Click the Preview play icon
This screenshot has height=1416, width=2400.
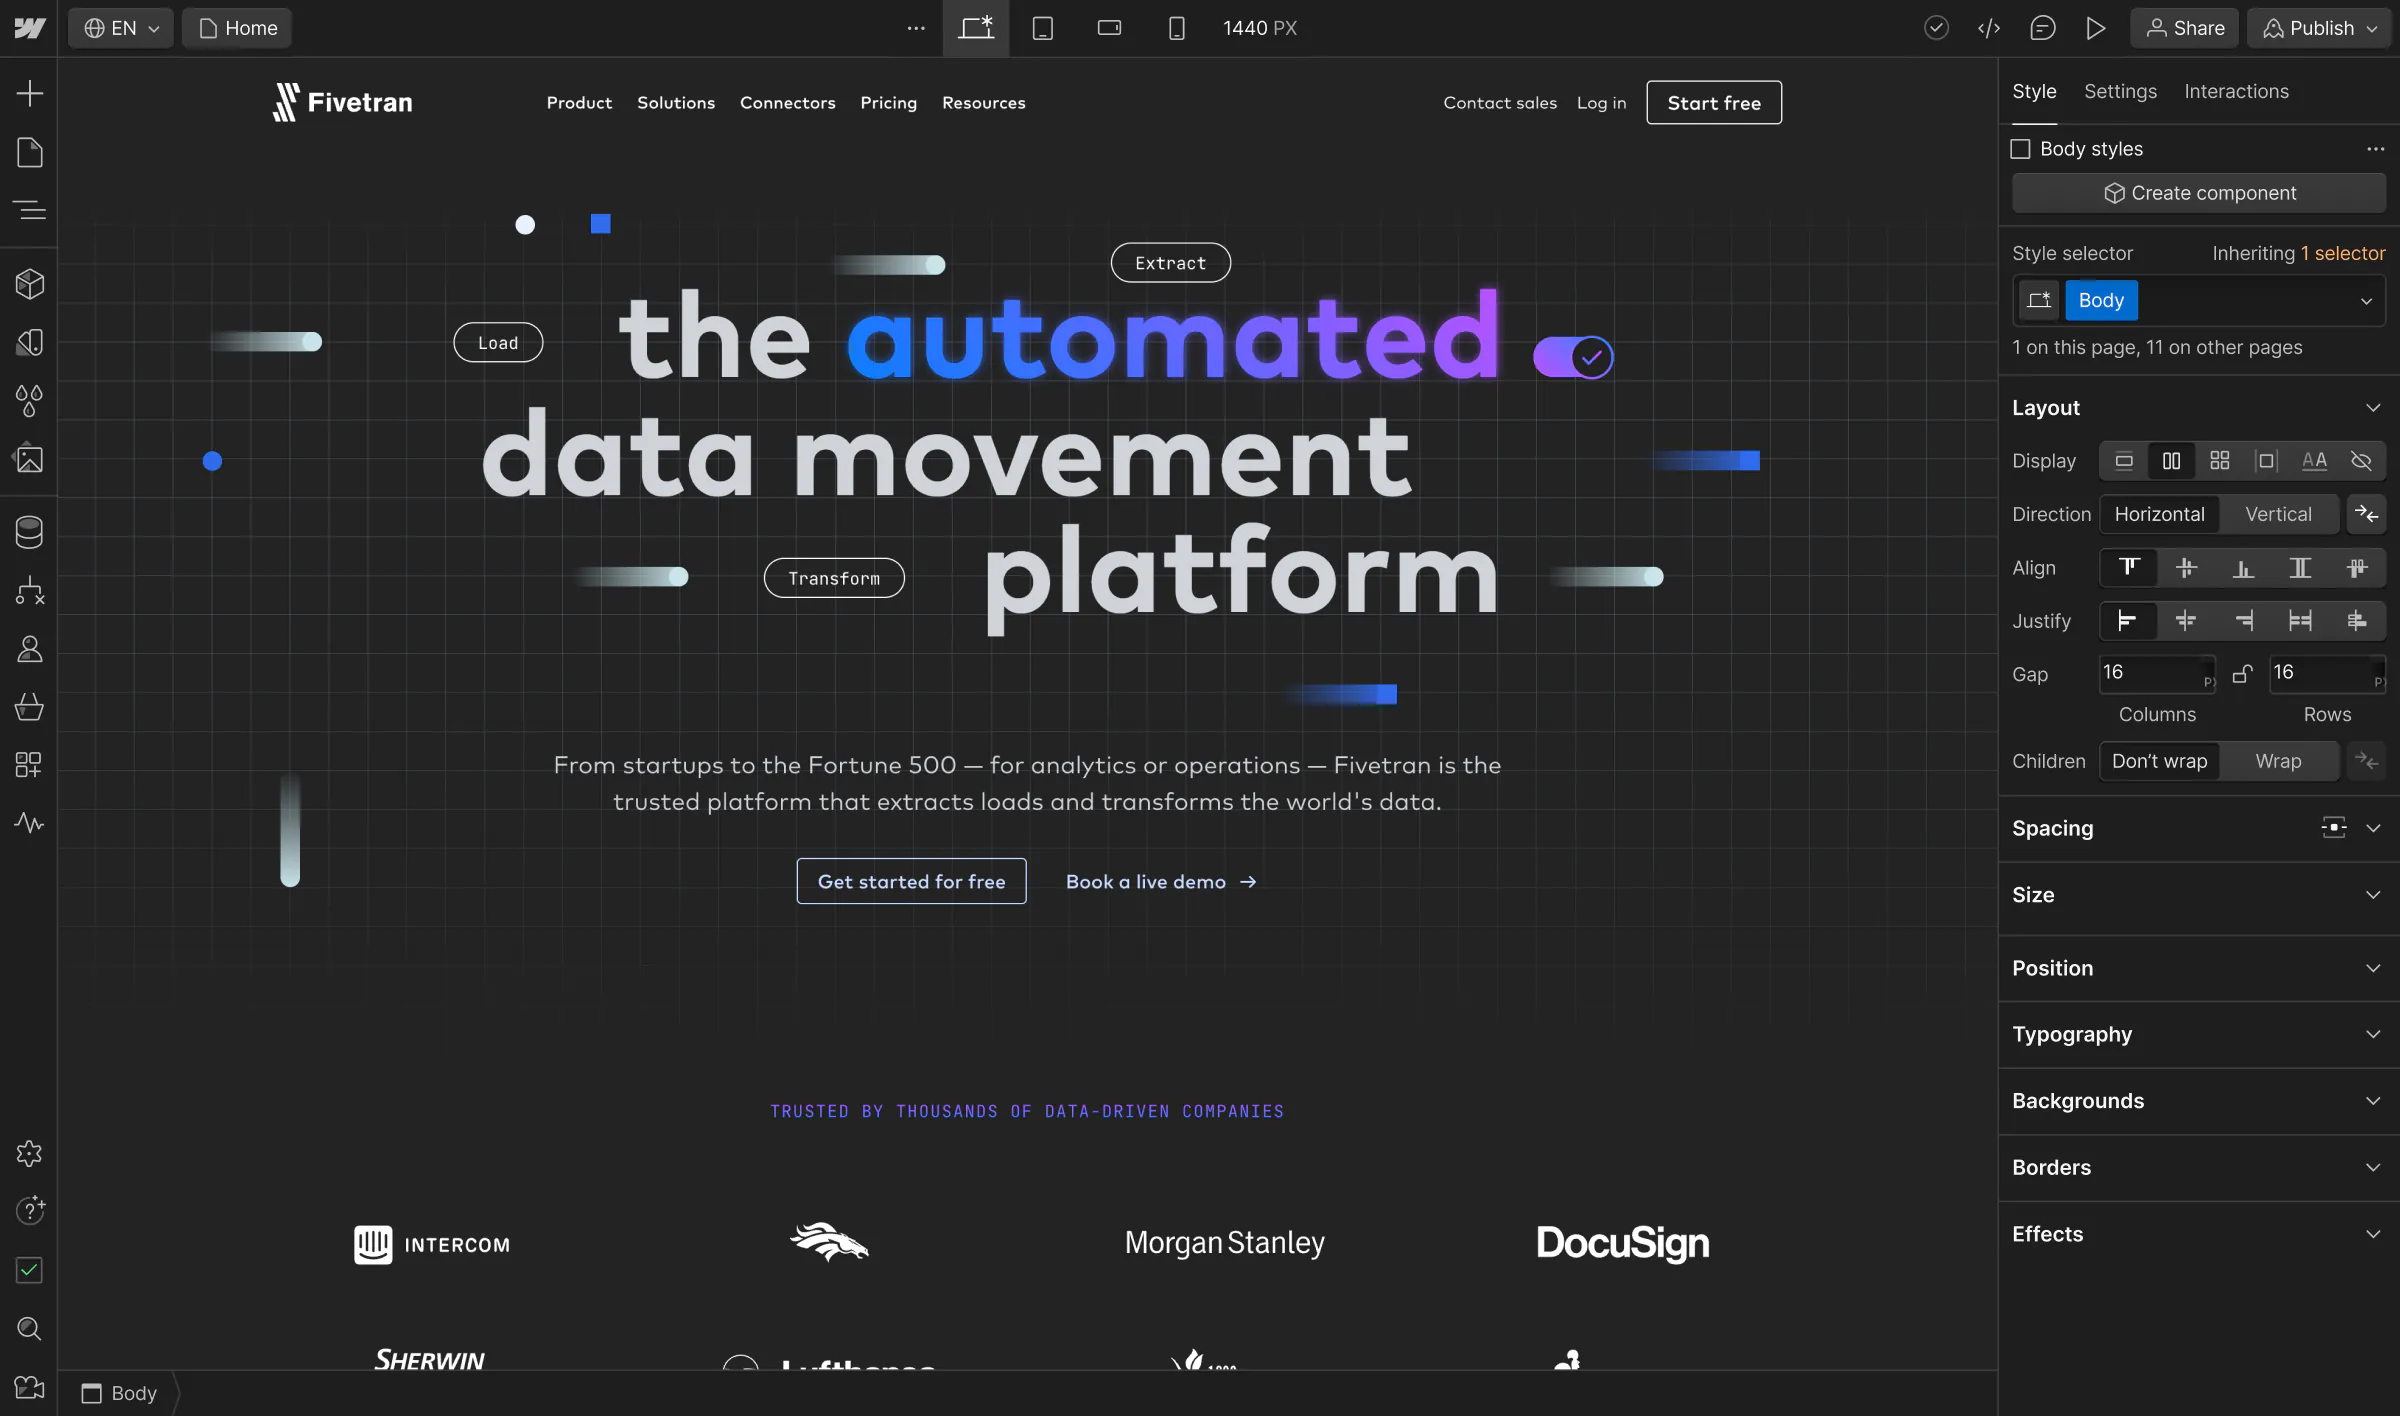pos(2095,28)
